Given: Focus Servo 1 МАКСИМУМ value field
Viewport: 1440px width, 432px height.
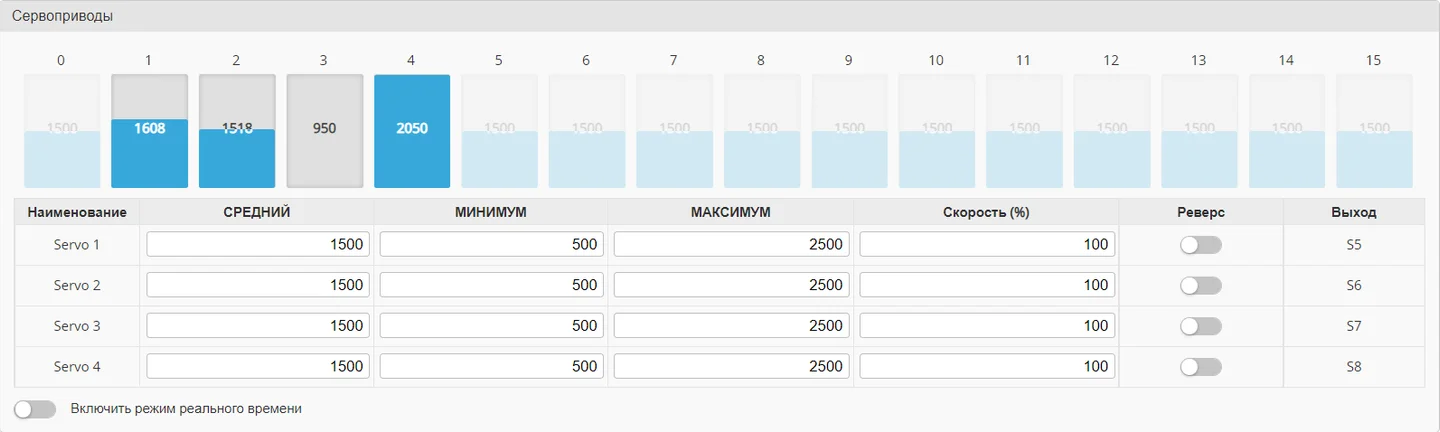Looking at the screenshot, I should click(732, 245).
